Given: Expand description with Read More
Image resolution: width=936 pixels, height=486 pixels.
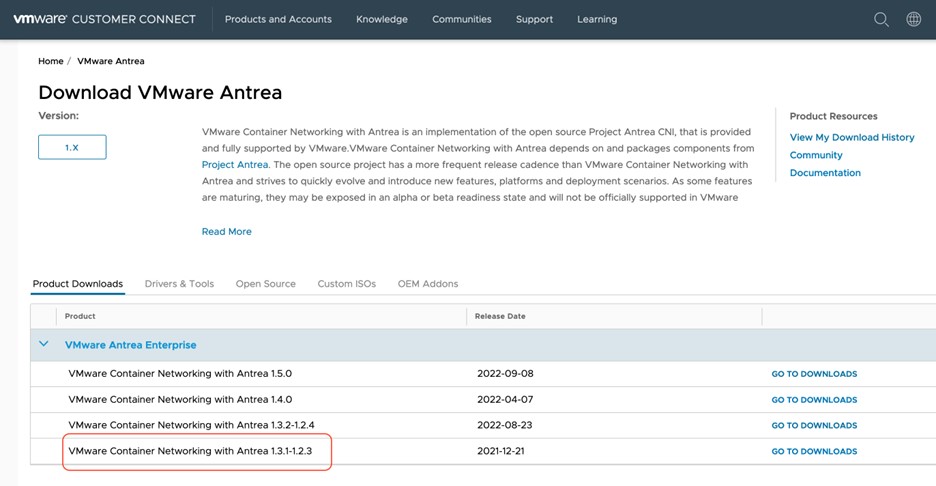Looking at the screenshot, I should [x=226, y=231].
